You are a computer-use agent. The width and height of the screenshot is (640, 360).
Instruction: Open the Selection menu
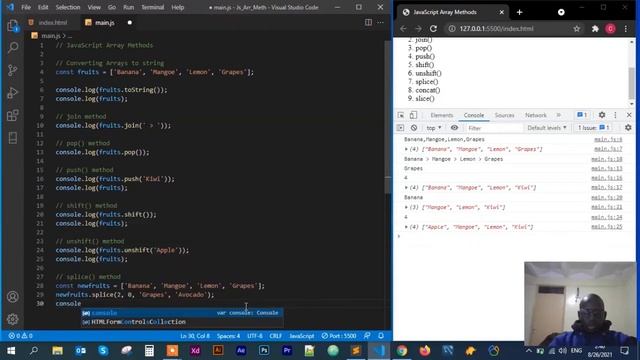pyautogui.click(x=68, y=7)
